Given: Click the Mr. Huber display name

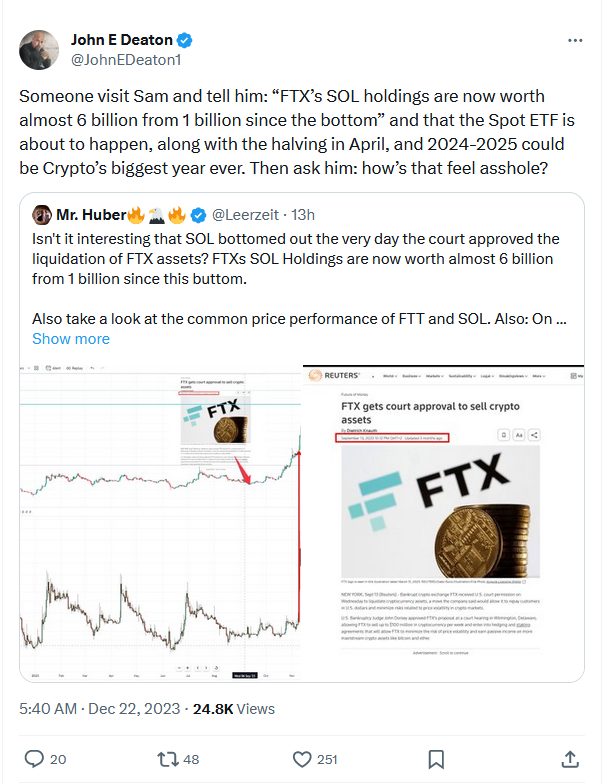Looking at the screenshot, I should click(92, 214).
